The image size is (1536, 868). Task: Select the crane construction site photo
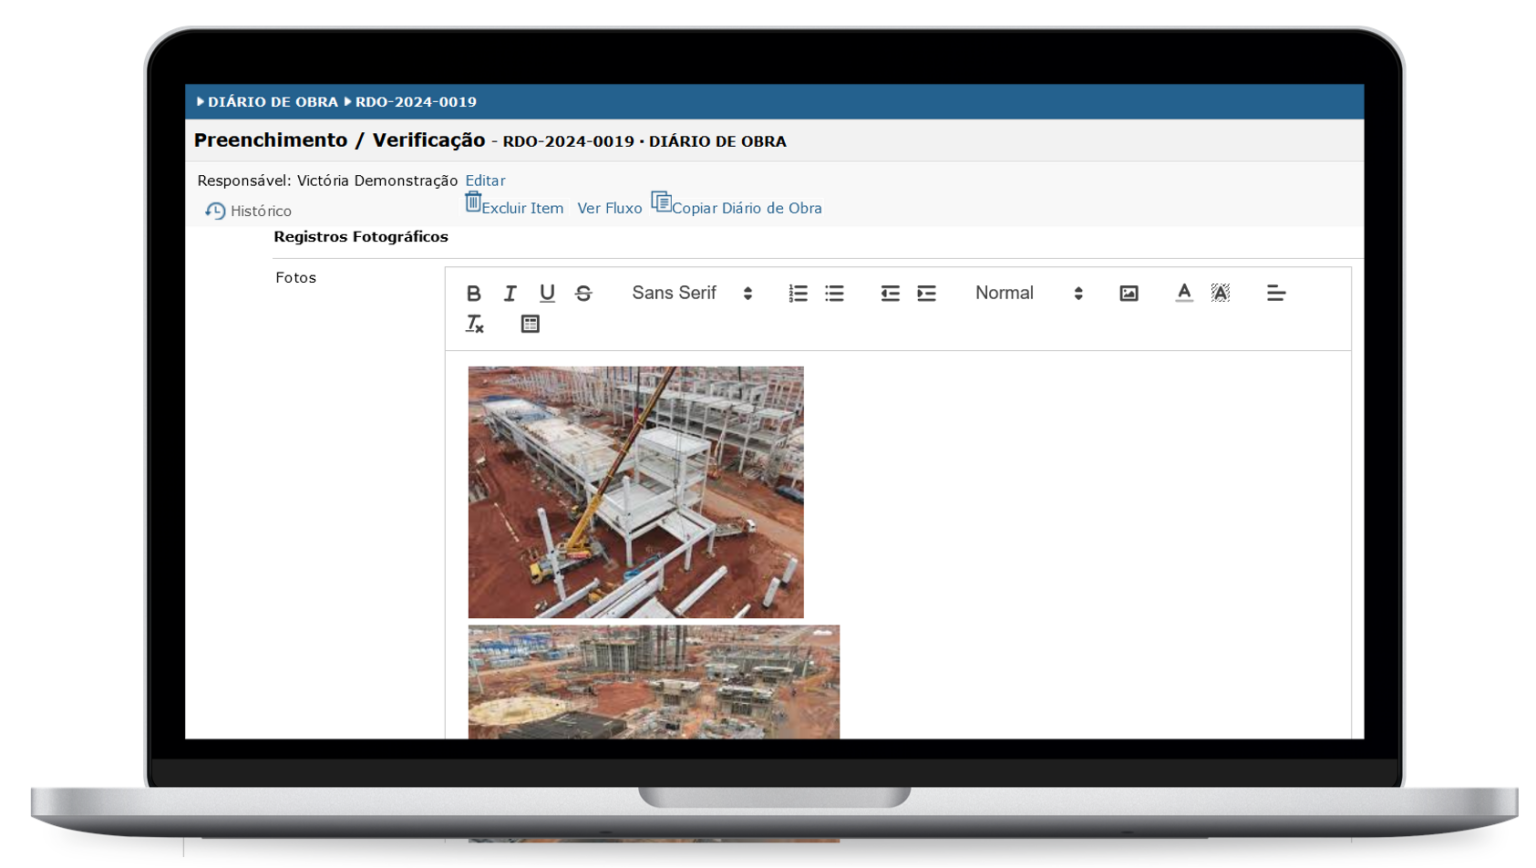[636, 491]
